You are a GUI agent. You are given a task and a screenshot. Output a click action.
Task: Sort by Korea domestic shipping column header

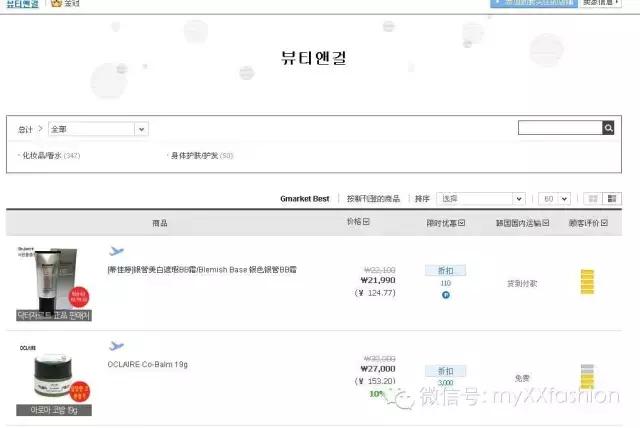[x=522, y=223]
